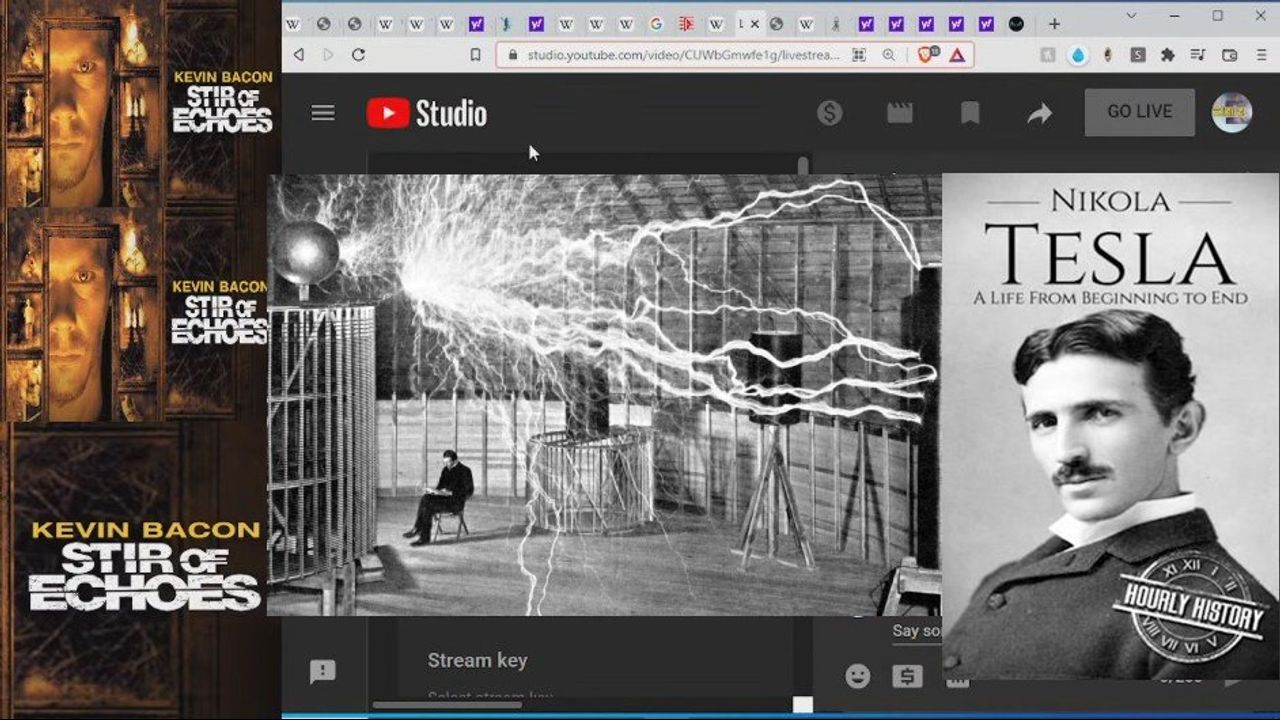Viewport: 1280px width, 720px height.
Task: Open the emoji picker in live chat
Action: point(858,676)
